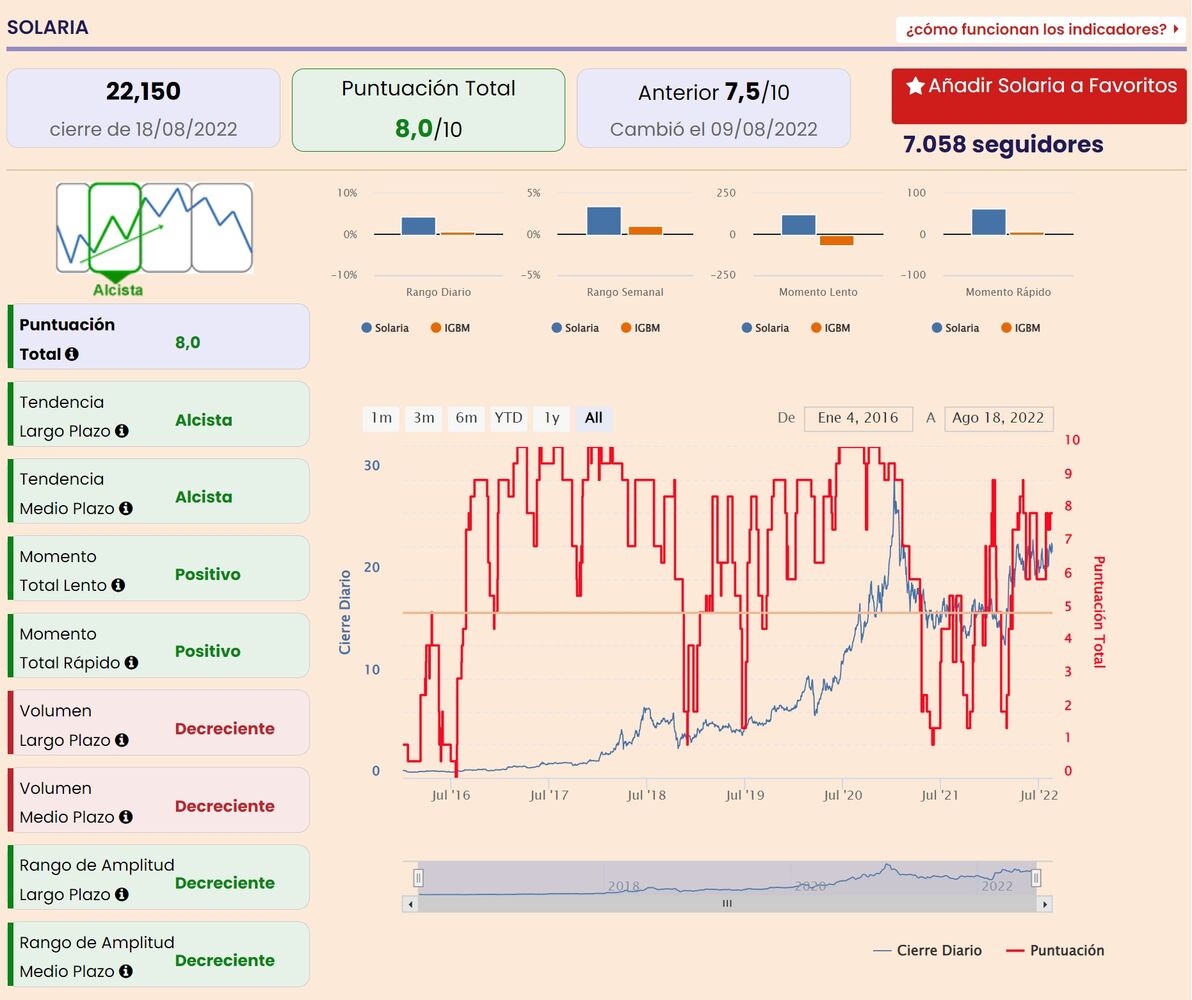
Task: Toggle Solaria legend in Rango Semanal chart
Action: tap(575, 329)
